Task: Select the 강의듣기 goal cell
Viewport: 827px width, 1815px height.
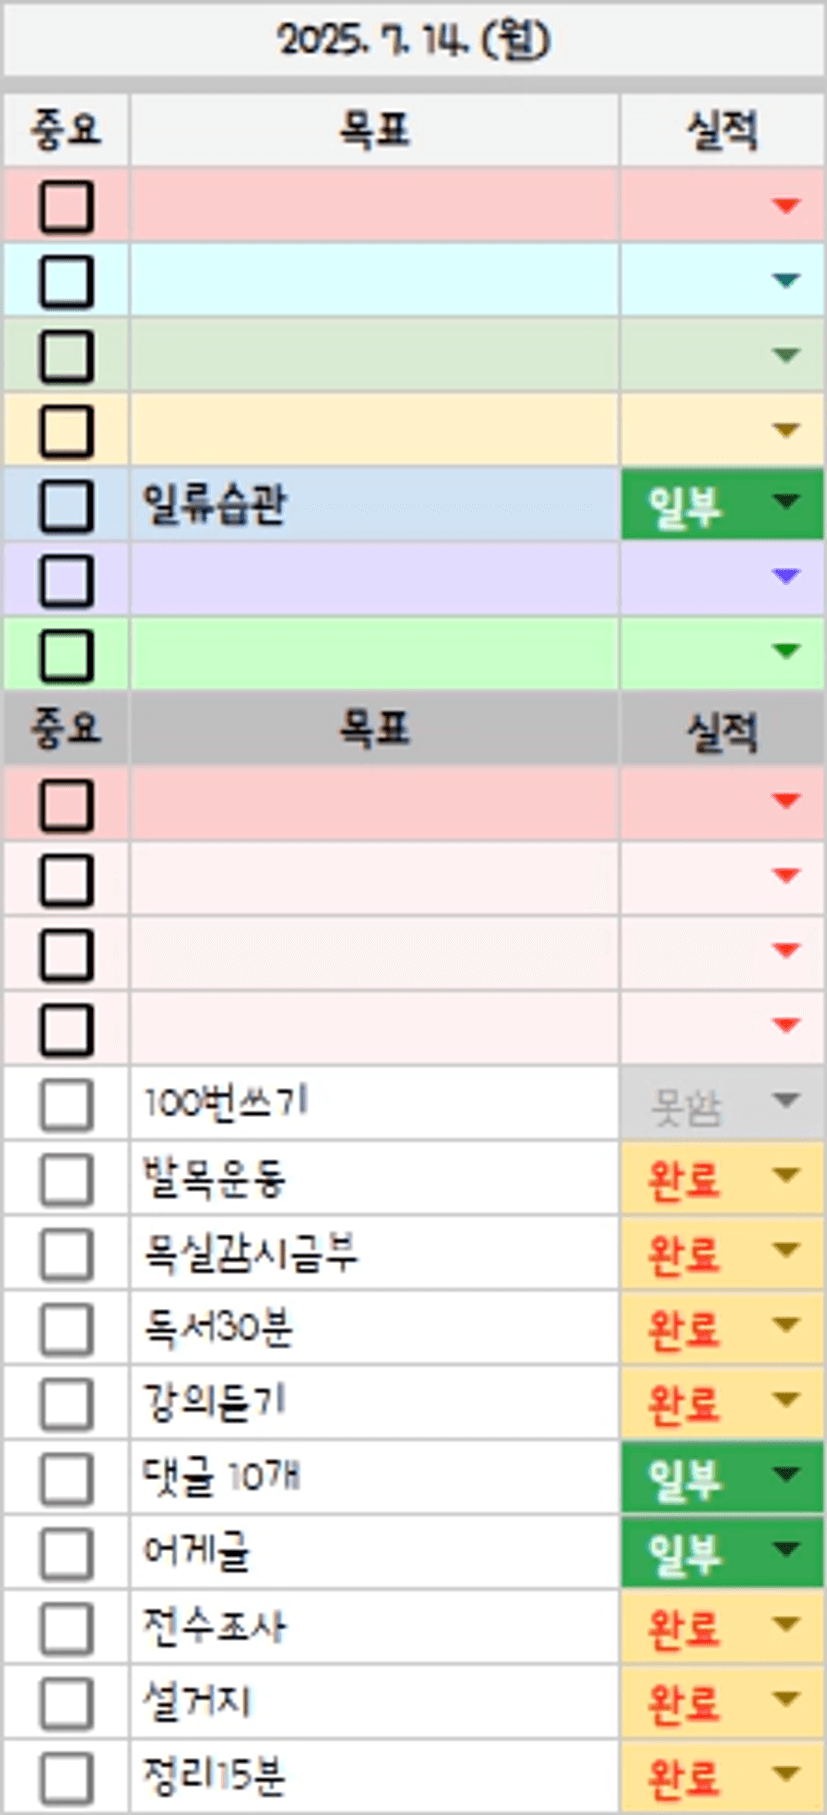Action: click(x=374, y=1403)
